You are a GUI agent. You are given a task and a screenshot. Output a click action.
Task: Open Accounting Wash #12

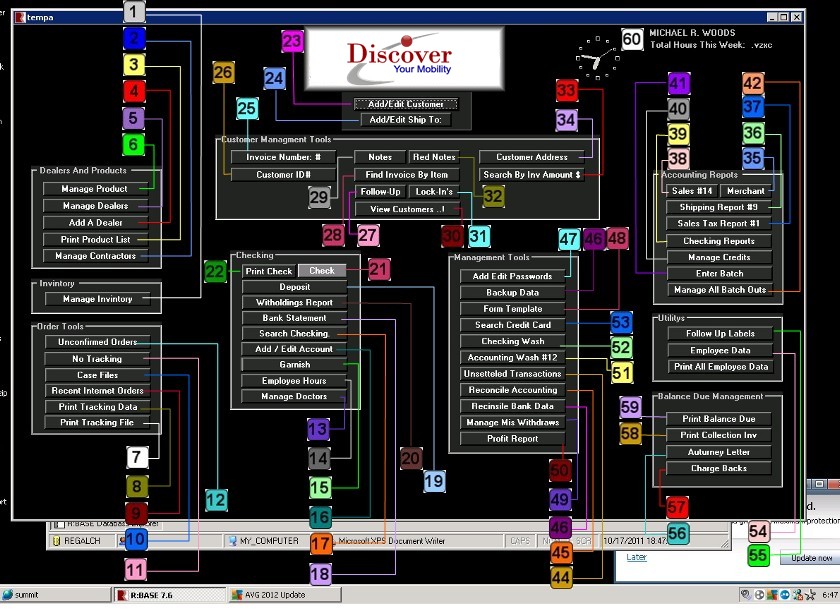[513, 358]
